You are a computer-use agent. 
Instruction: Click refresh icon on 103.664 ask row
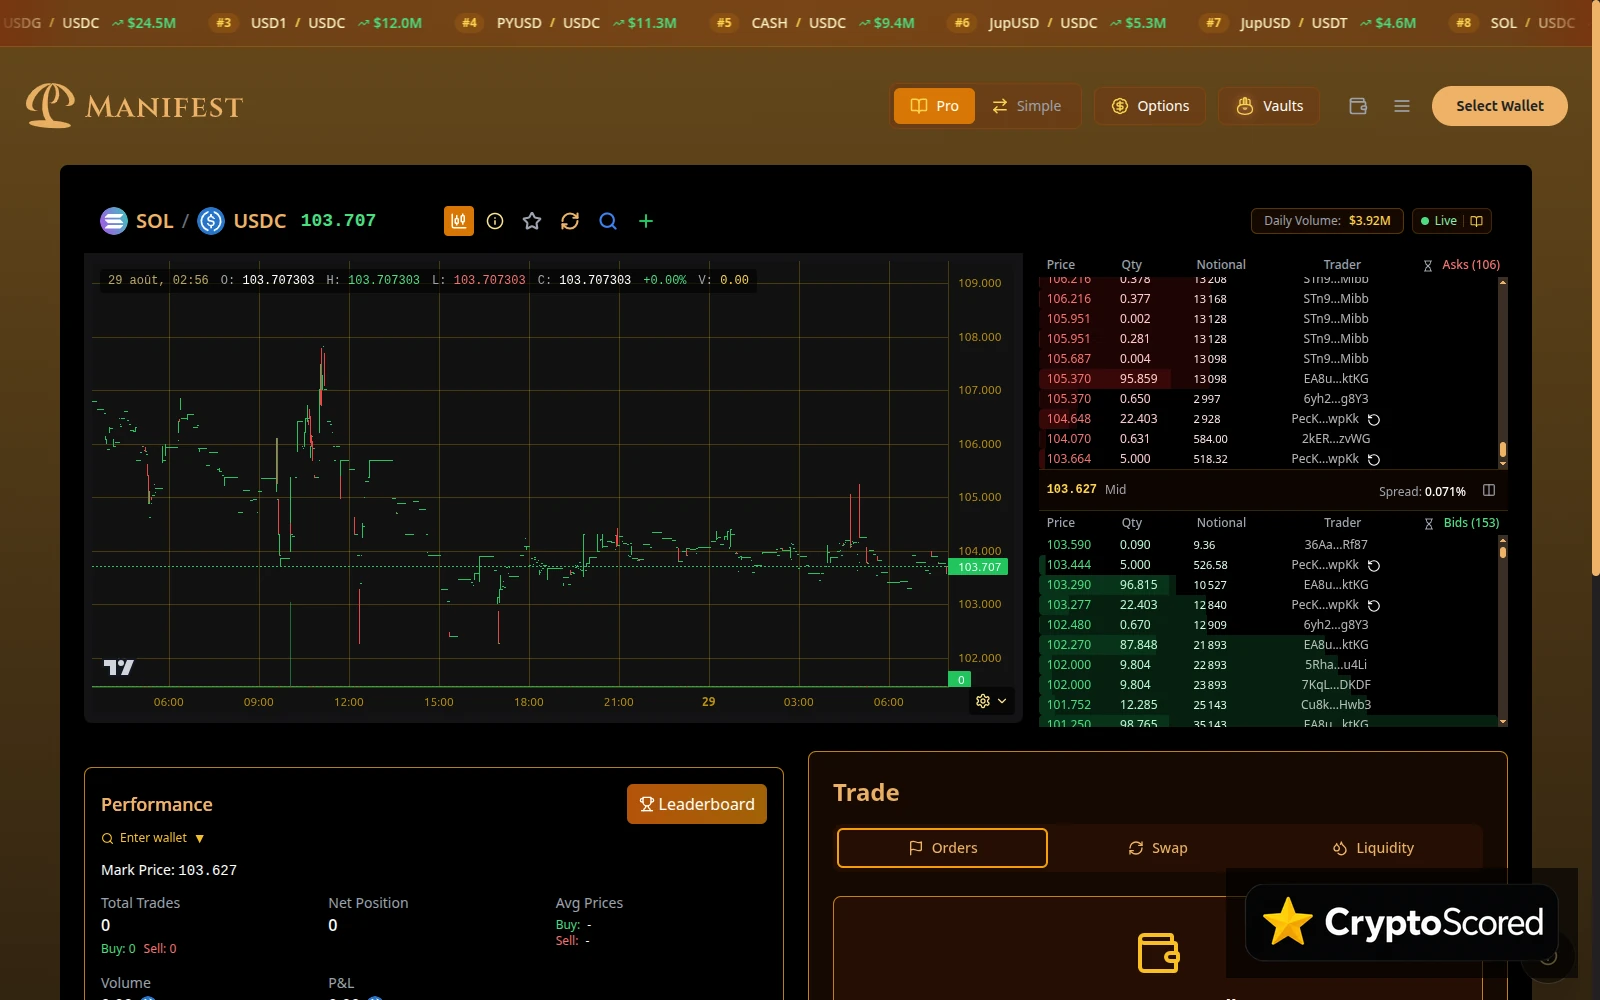coord(1374,460)
